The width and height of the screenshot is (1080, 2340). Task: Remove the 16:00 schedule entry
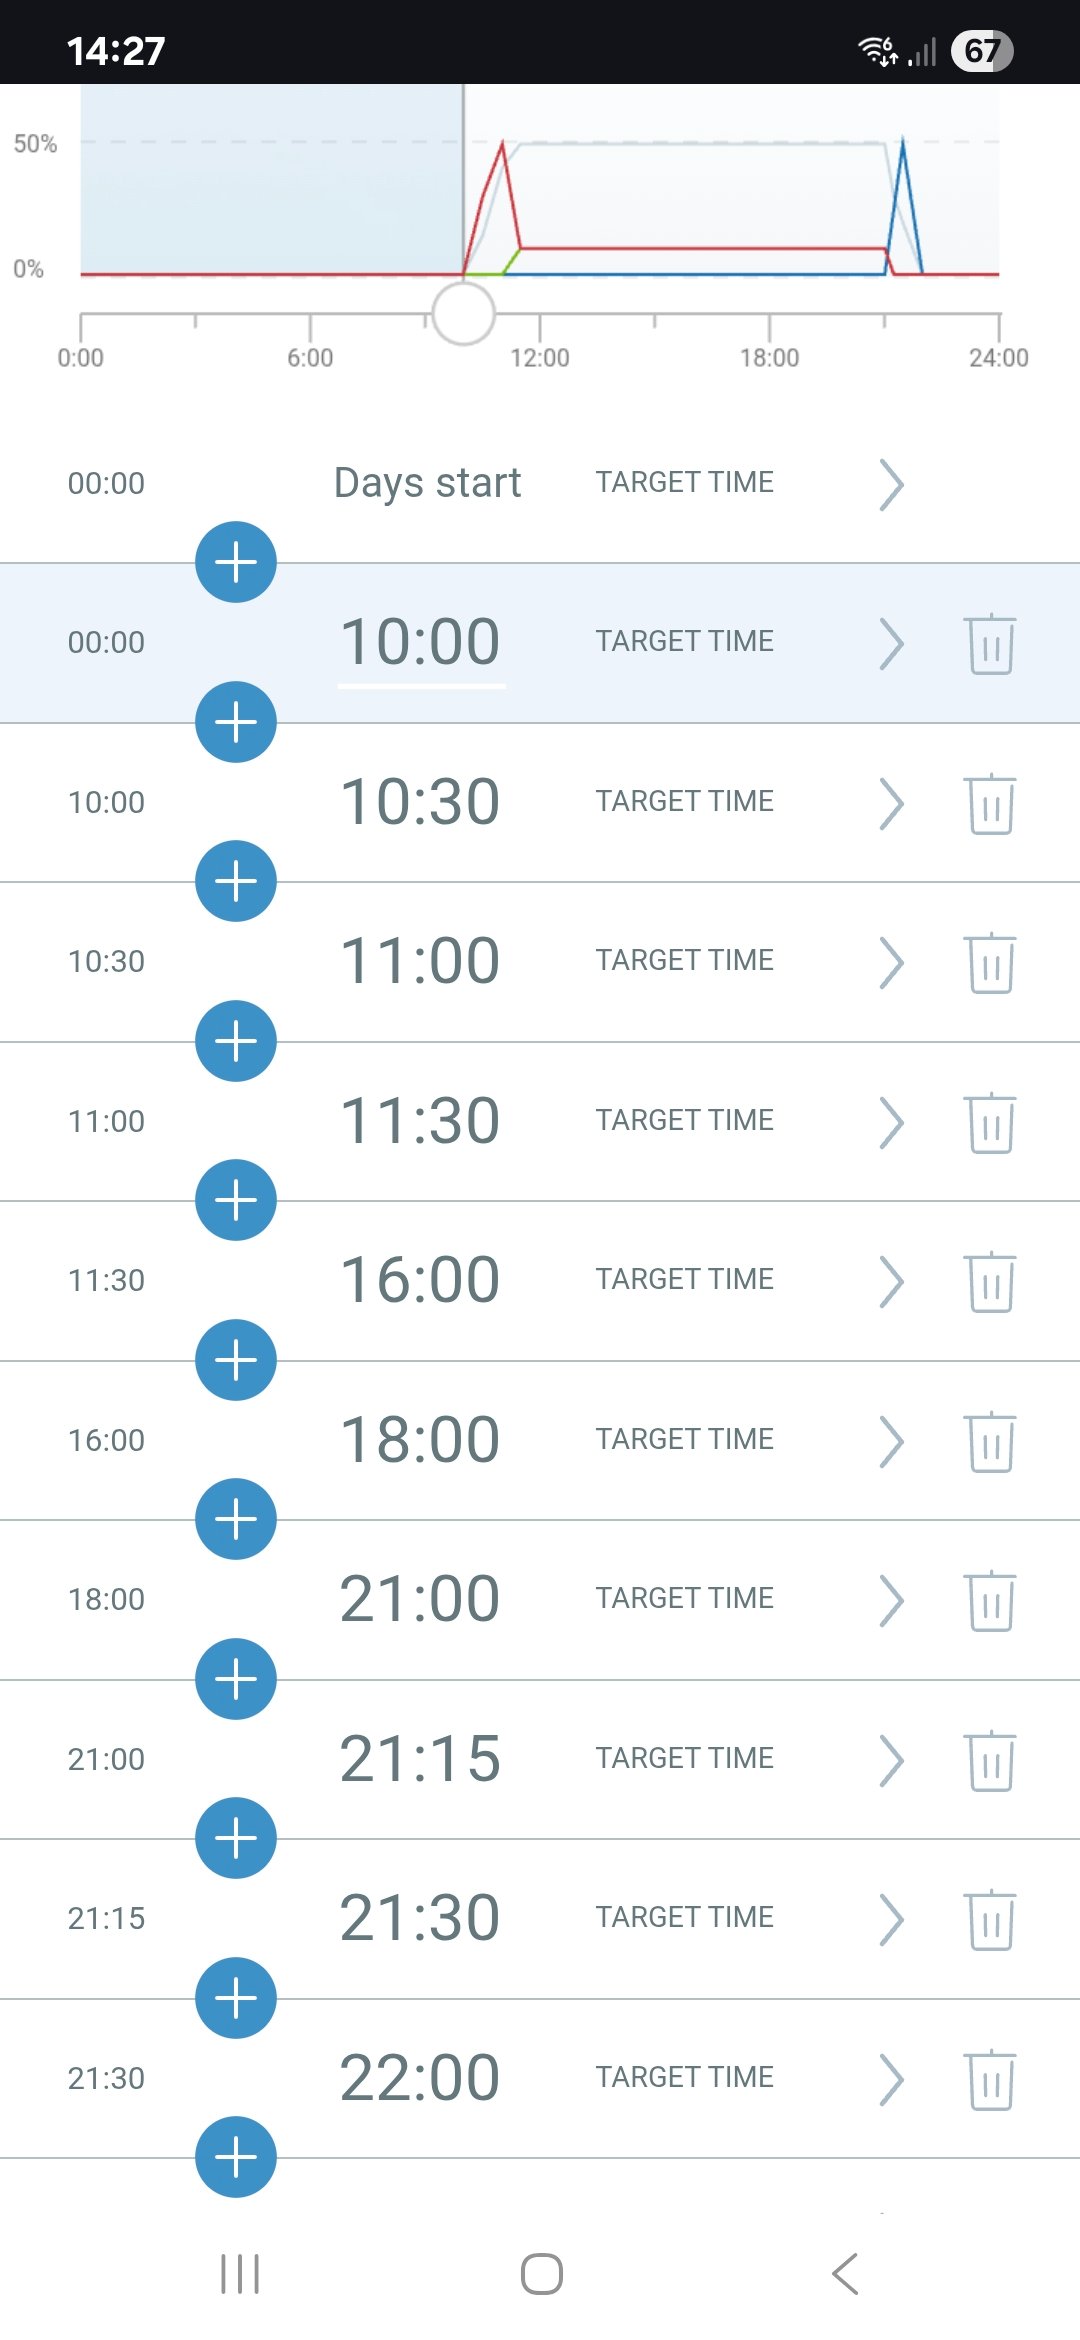click(x=990, y=1282)
